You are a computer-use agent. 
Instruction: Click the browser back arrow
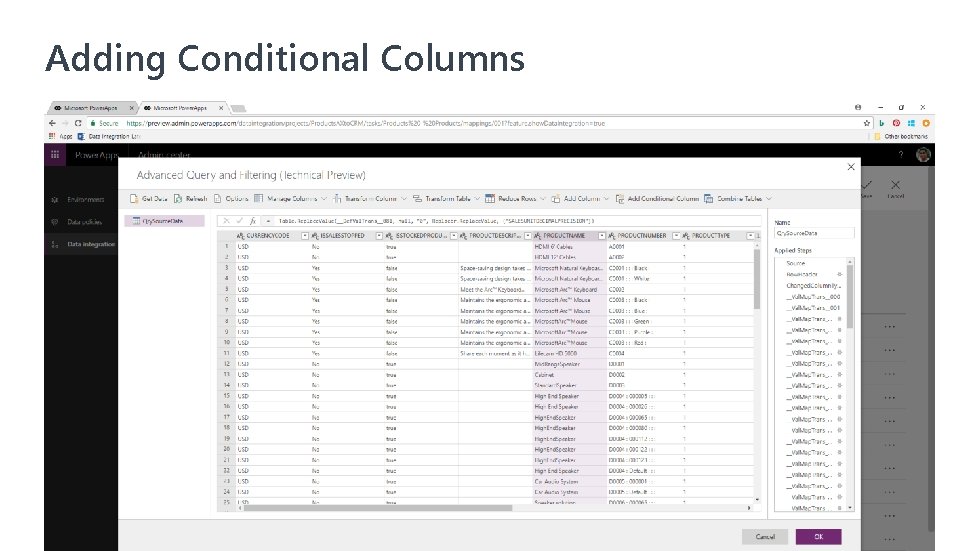point(52,124)
